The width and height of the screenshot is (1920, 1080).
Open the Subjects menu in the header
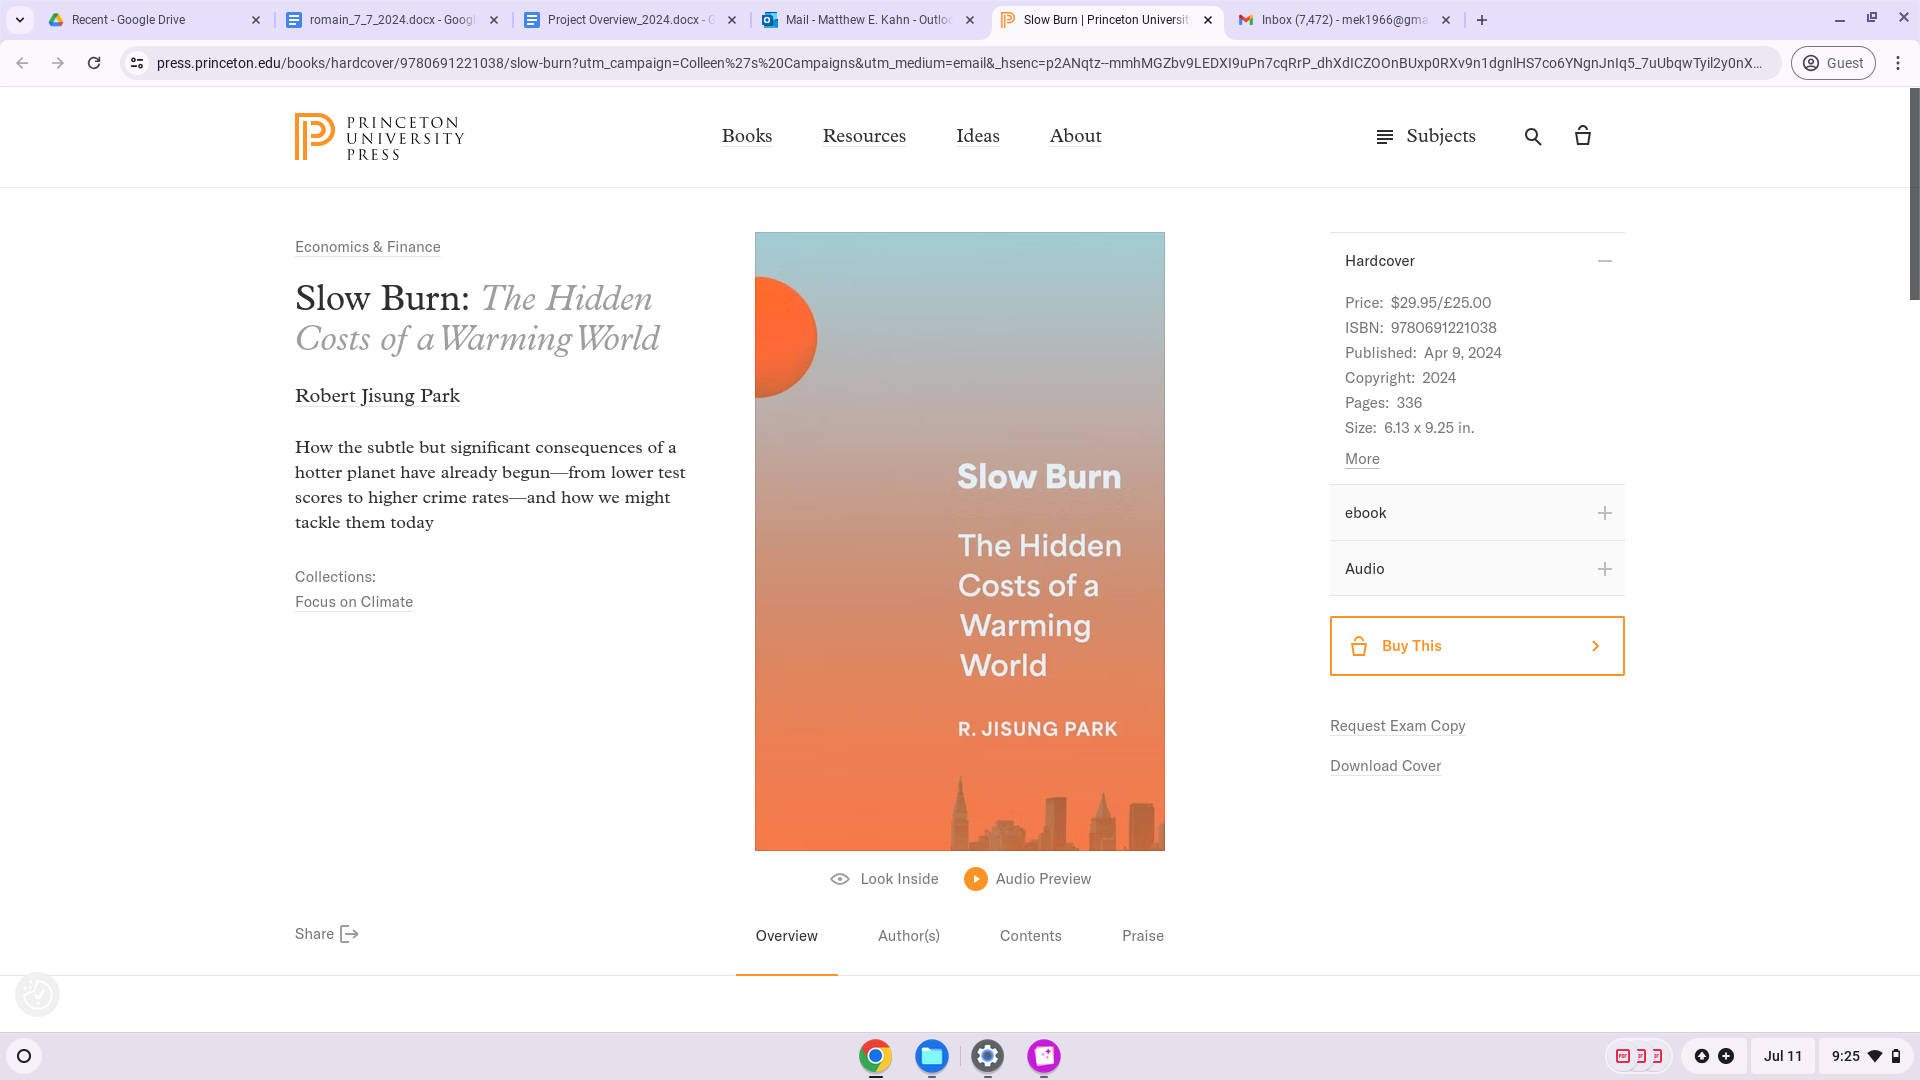point(1426,136)
